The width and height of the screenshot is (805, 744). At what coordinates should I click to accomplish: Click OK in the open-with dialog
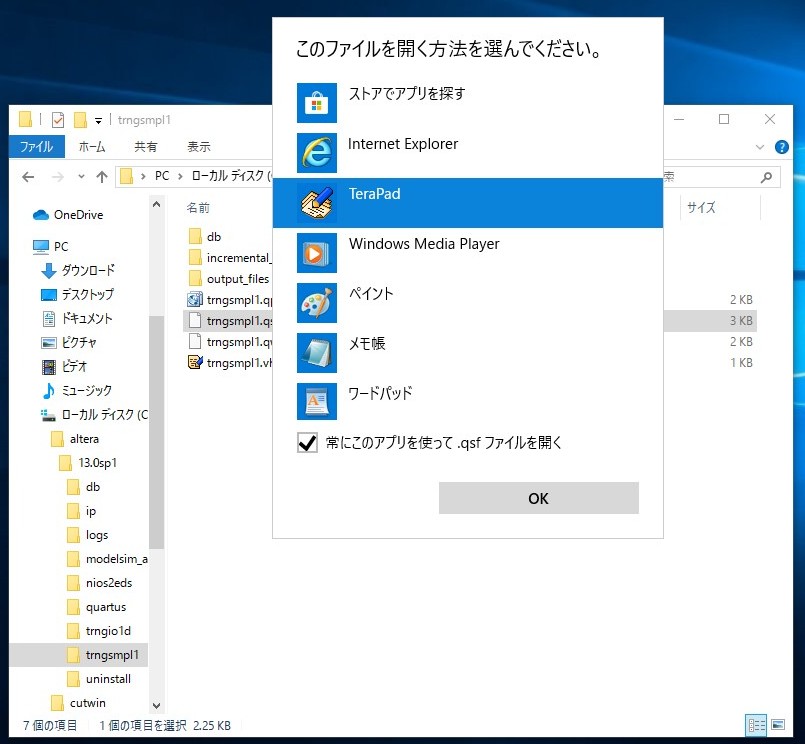(539, 498)
